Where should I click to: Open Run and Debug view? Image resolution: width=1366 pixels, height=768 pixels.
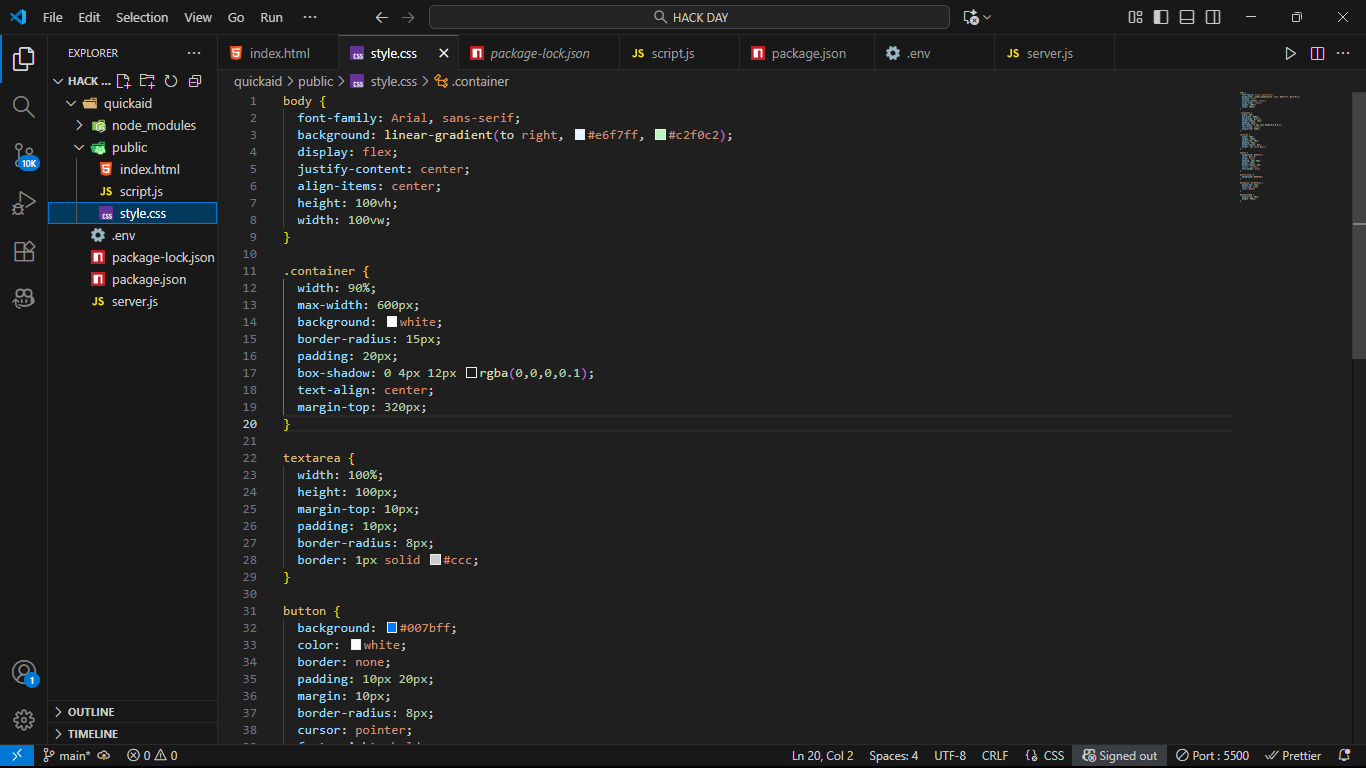pos(24,203)
